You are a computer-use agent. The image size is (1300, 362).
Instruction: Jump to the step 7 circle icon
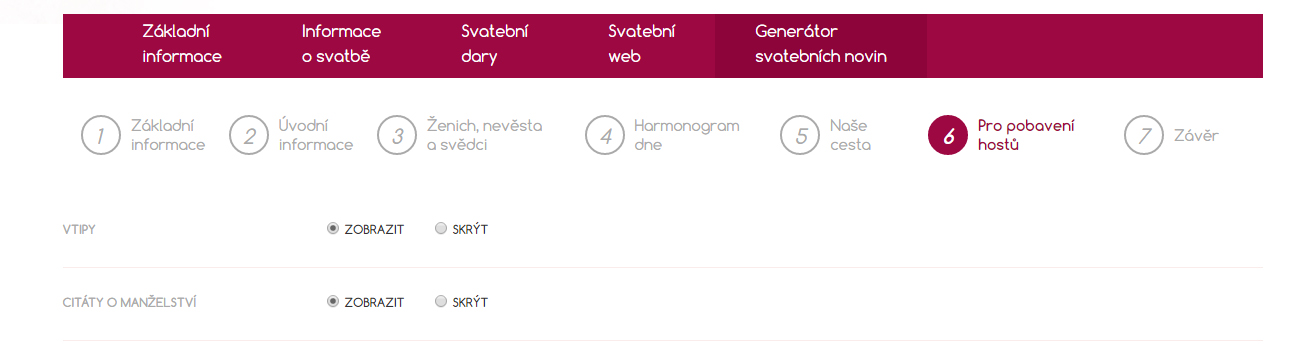click(x=1144, y=136)
